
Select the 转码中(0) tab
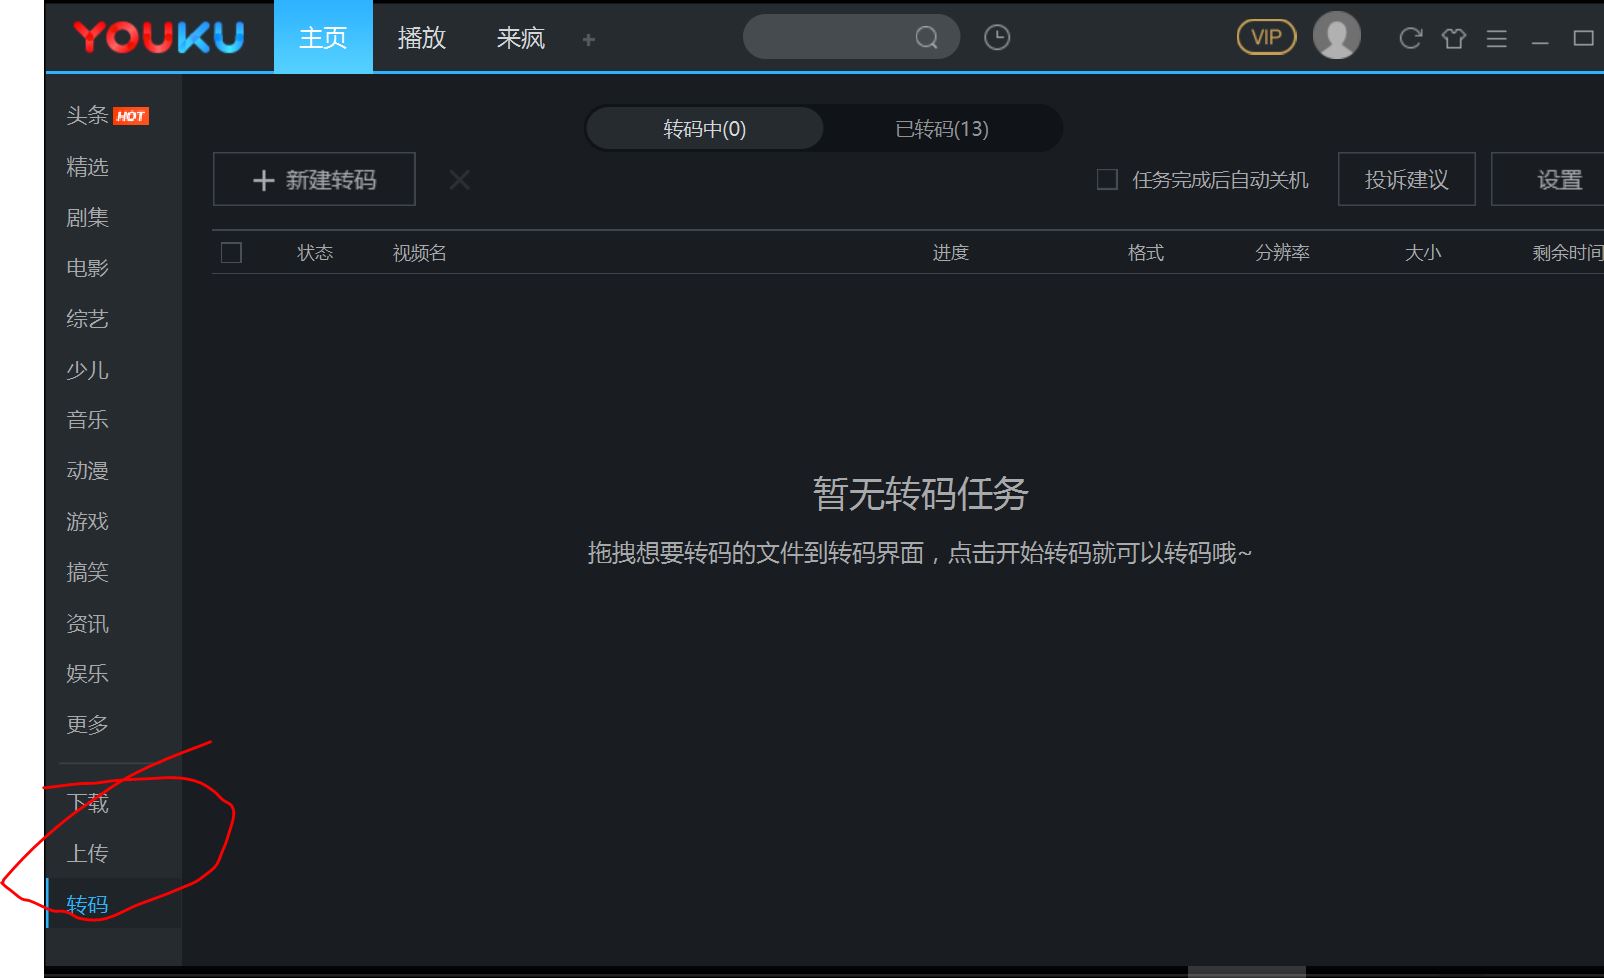tap(705, 129)
